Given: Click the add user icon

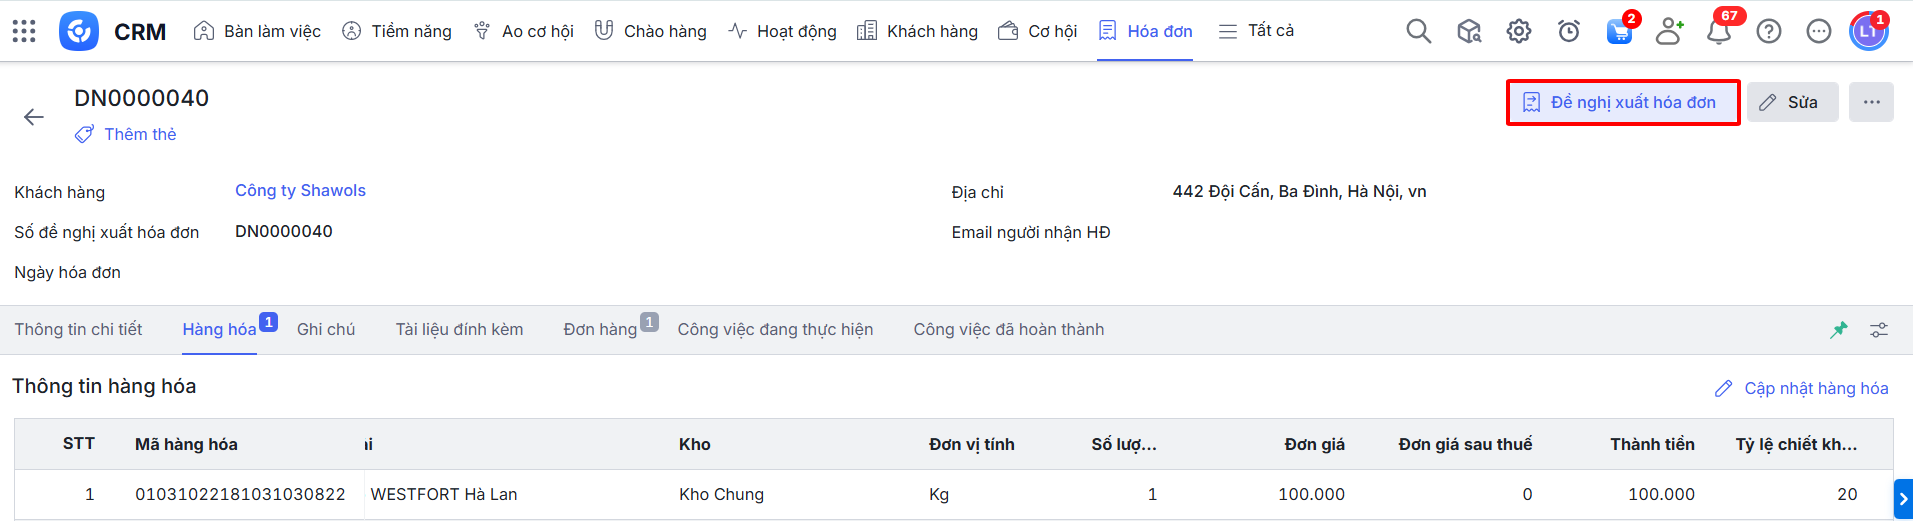Looking at the screenshot, I should point(1668,31).
